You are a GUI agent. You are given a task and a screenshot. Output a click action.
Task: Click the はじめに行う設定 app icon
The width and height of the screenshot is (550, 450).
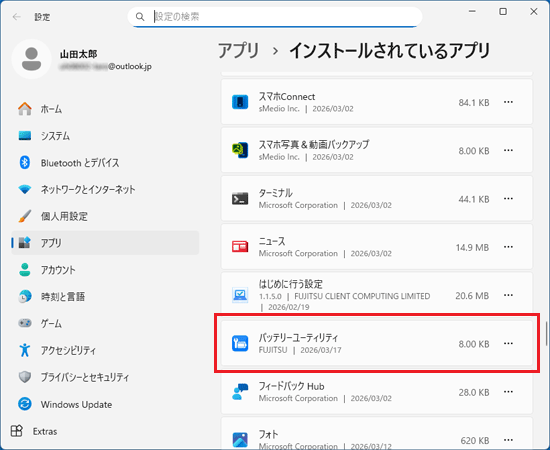[x=240, y=295]
